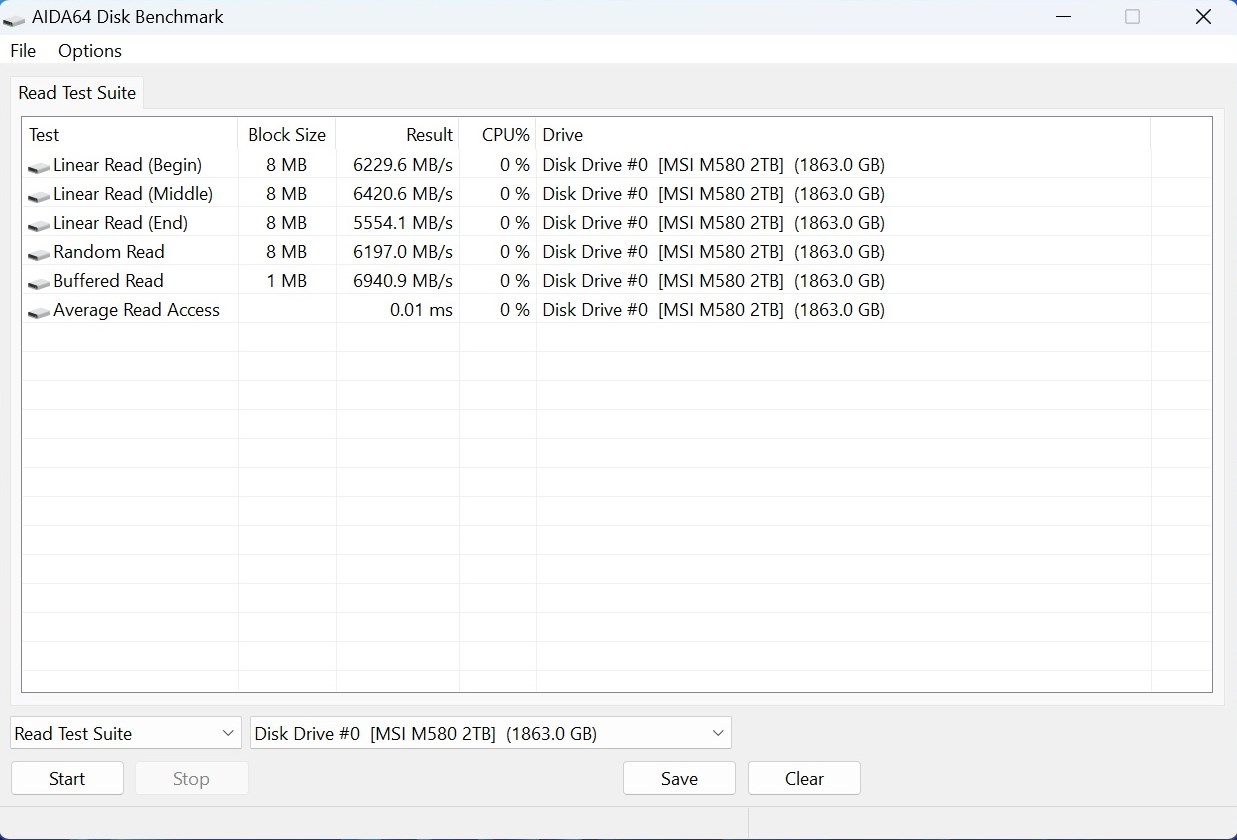The image size is (1237, 840).
Task: Click the 8 MB cell in Linear Read (Begin) row
Action: pyautogui.click(x=287, y=165)
